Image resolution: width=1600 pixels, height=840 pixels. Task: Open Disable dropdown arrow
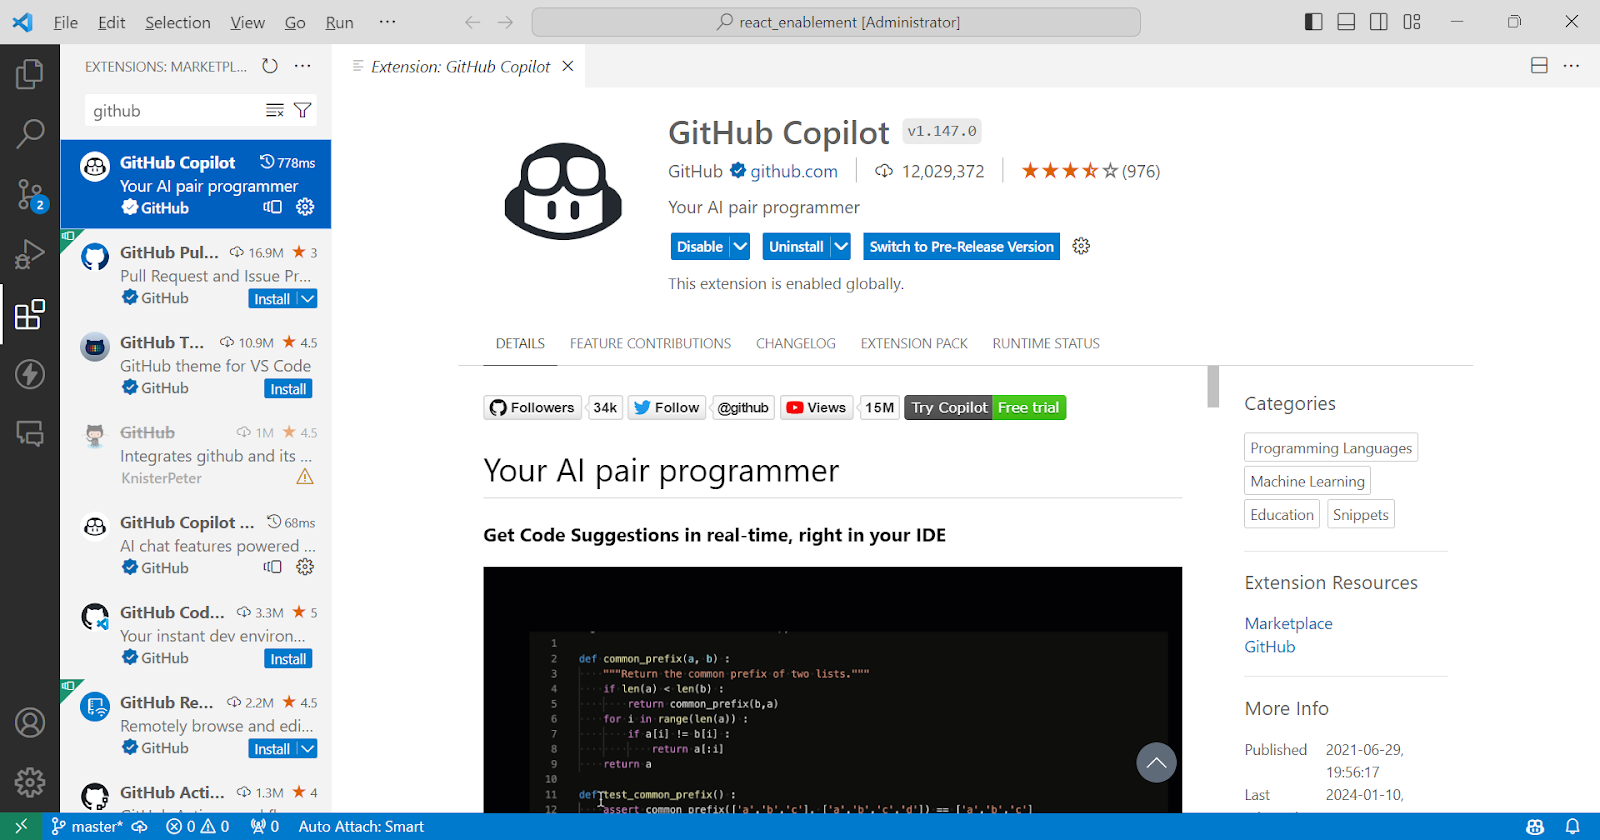point(740,246)
